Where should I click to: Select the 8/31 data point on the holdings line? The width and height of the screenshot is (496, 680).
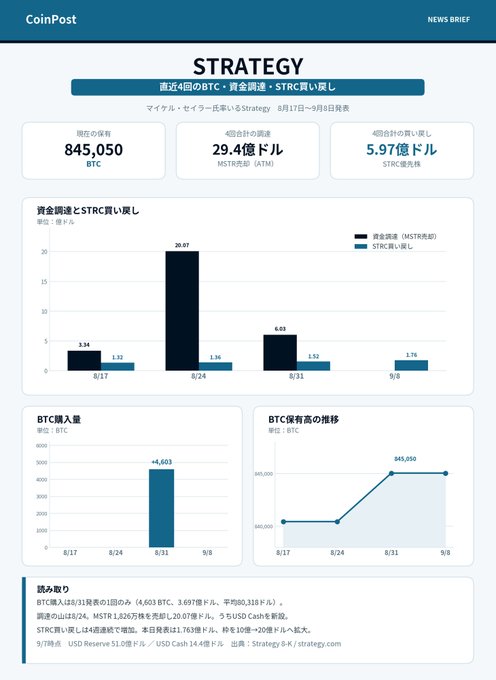click(392, 474)
